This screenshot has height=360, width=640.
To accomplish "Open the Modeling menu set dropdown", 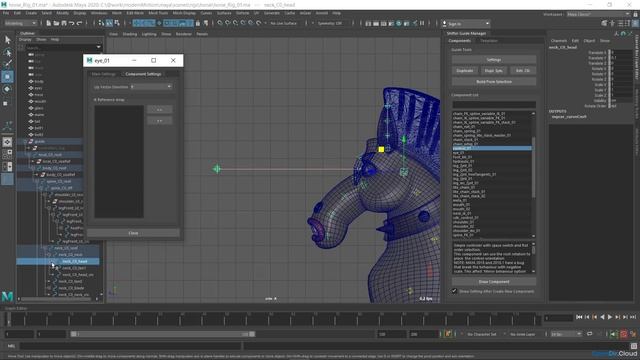I will click(x=20, y=23).
